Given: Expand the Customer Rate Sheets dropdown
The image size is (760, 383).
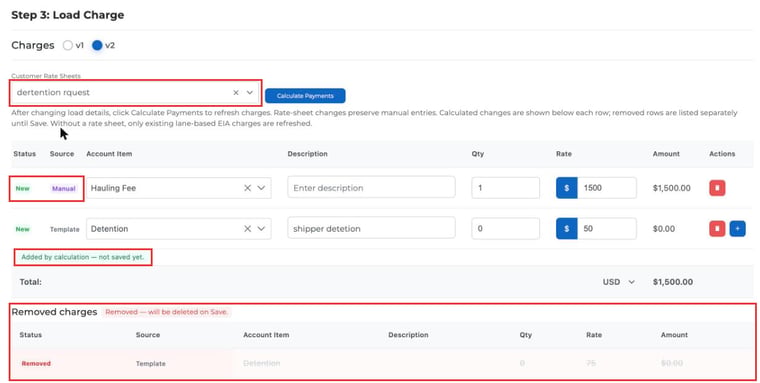Looking at the screenshot, I should pyautogui.click(x=250, y=93).
